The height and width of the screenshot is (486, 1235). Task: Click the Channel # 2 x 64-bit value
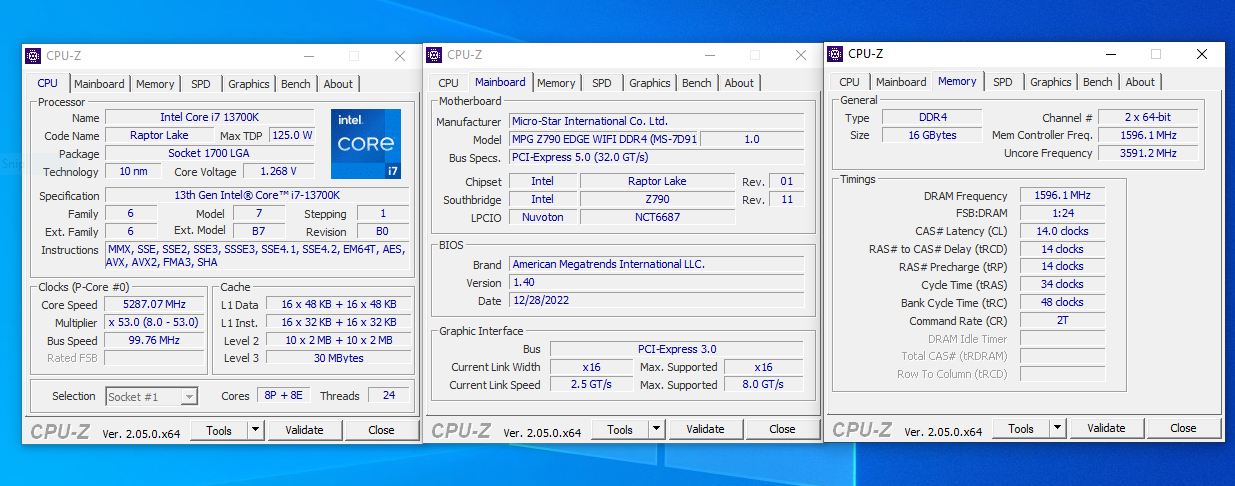(1149, 118)
